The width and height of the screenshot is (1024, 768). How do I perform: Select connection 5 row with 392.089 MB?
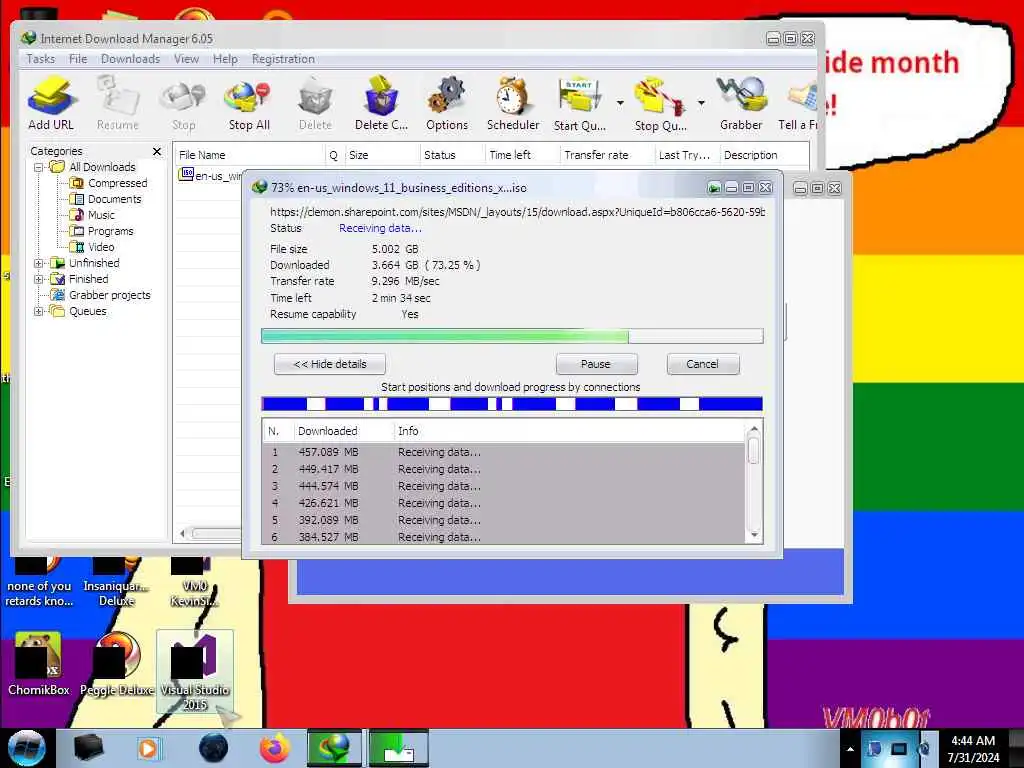coord(504,520)
